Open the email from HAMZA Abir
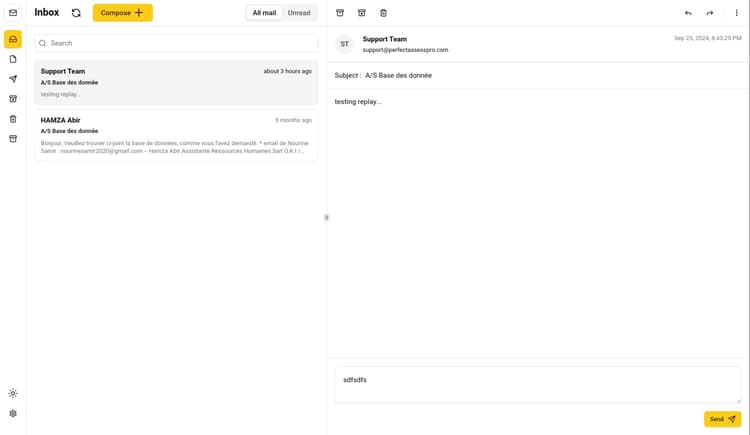The image size is (750, 435). tap(176, 135)
